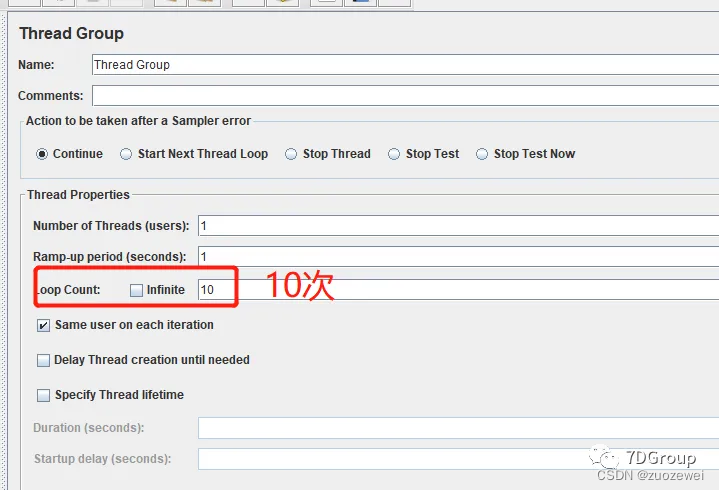Click the large Thread Group panel heading
This screenshot has width=719, height=490.
(x=72, y=33)
